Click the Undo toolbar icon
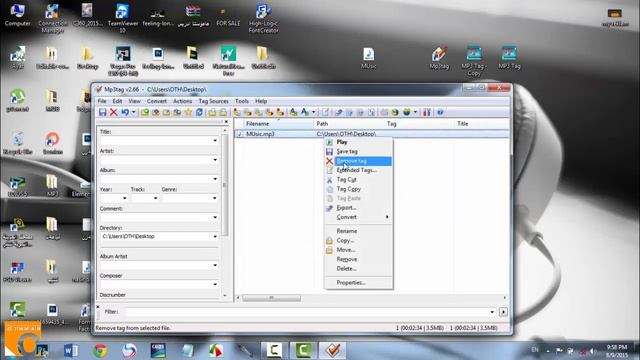640x360 pixels. point(125,112)
